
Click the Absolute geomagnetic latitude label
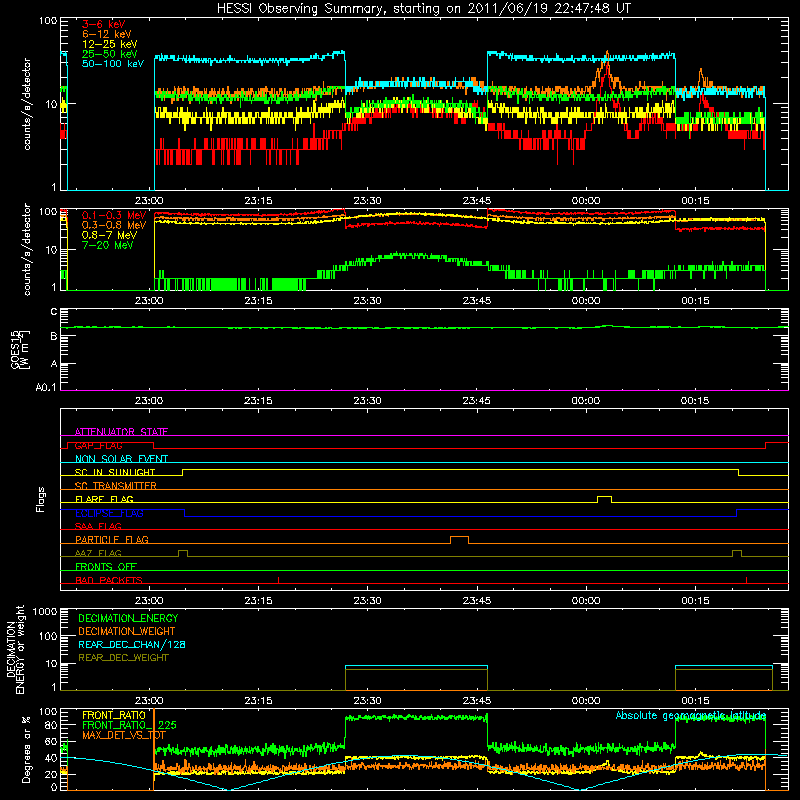click(691, 715)
